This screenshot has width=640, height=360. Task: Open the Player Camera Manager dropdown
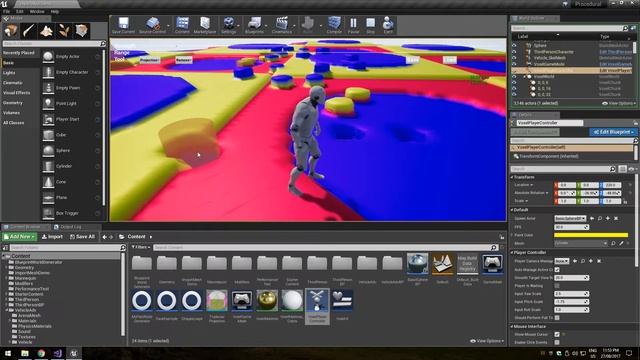pyautogui.click(x=562, y=261)
